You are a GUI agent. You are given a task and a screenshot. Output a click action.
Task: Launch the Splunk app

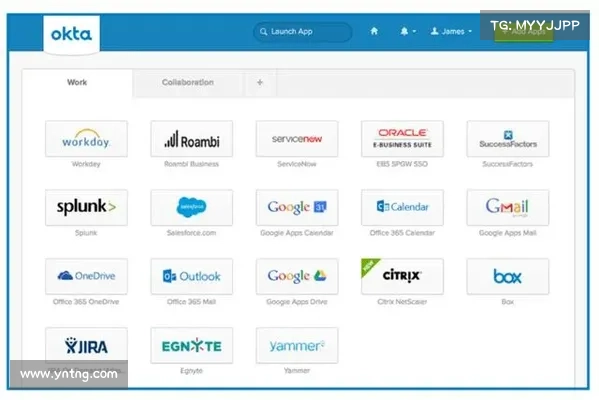86,207
